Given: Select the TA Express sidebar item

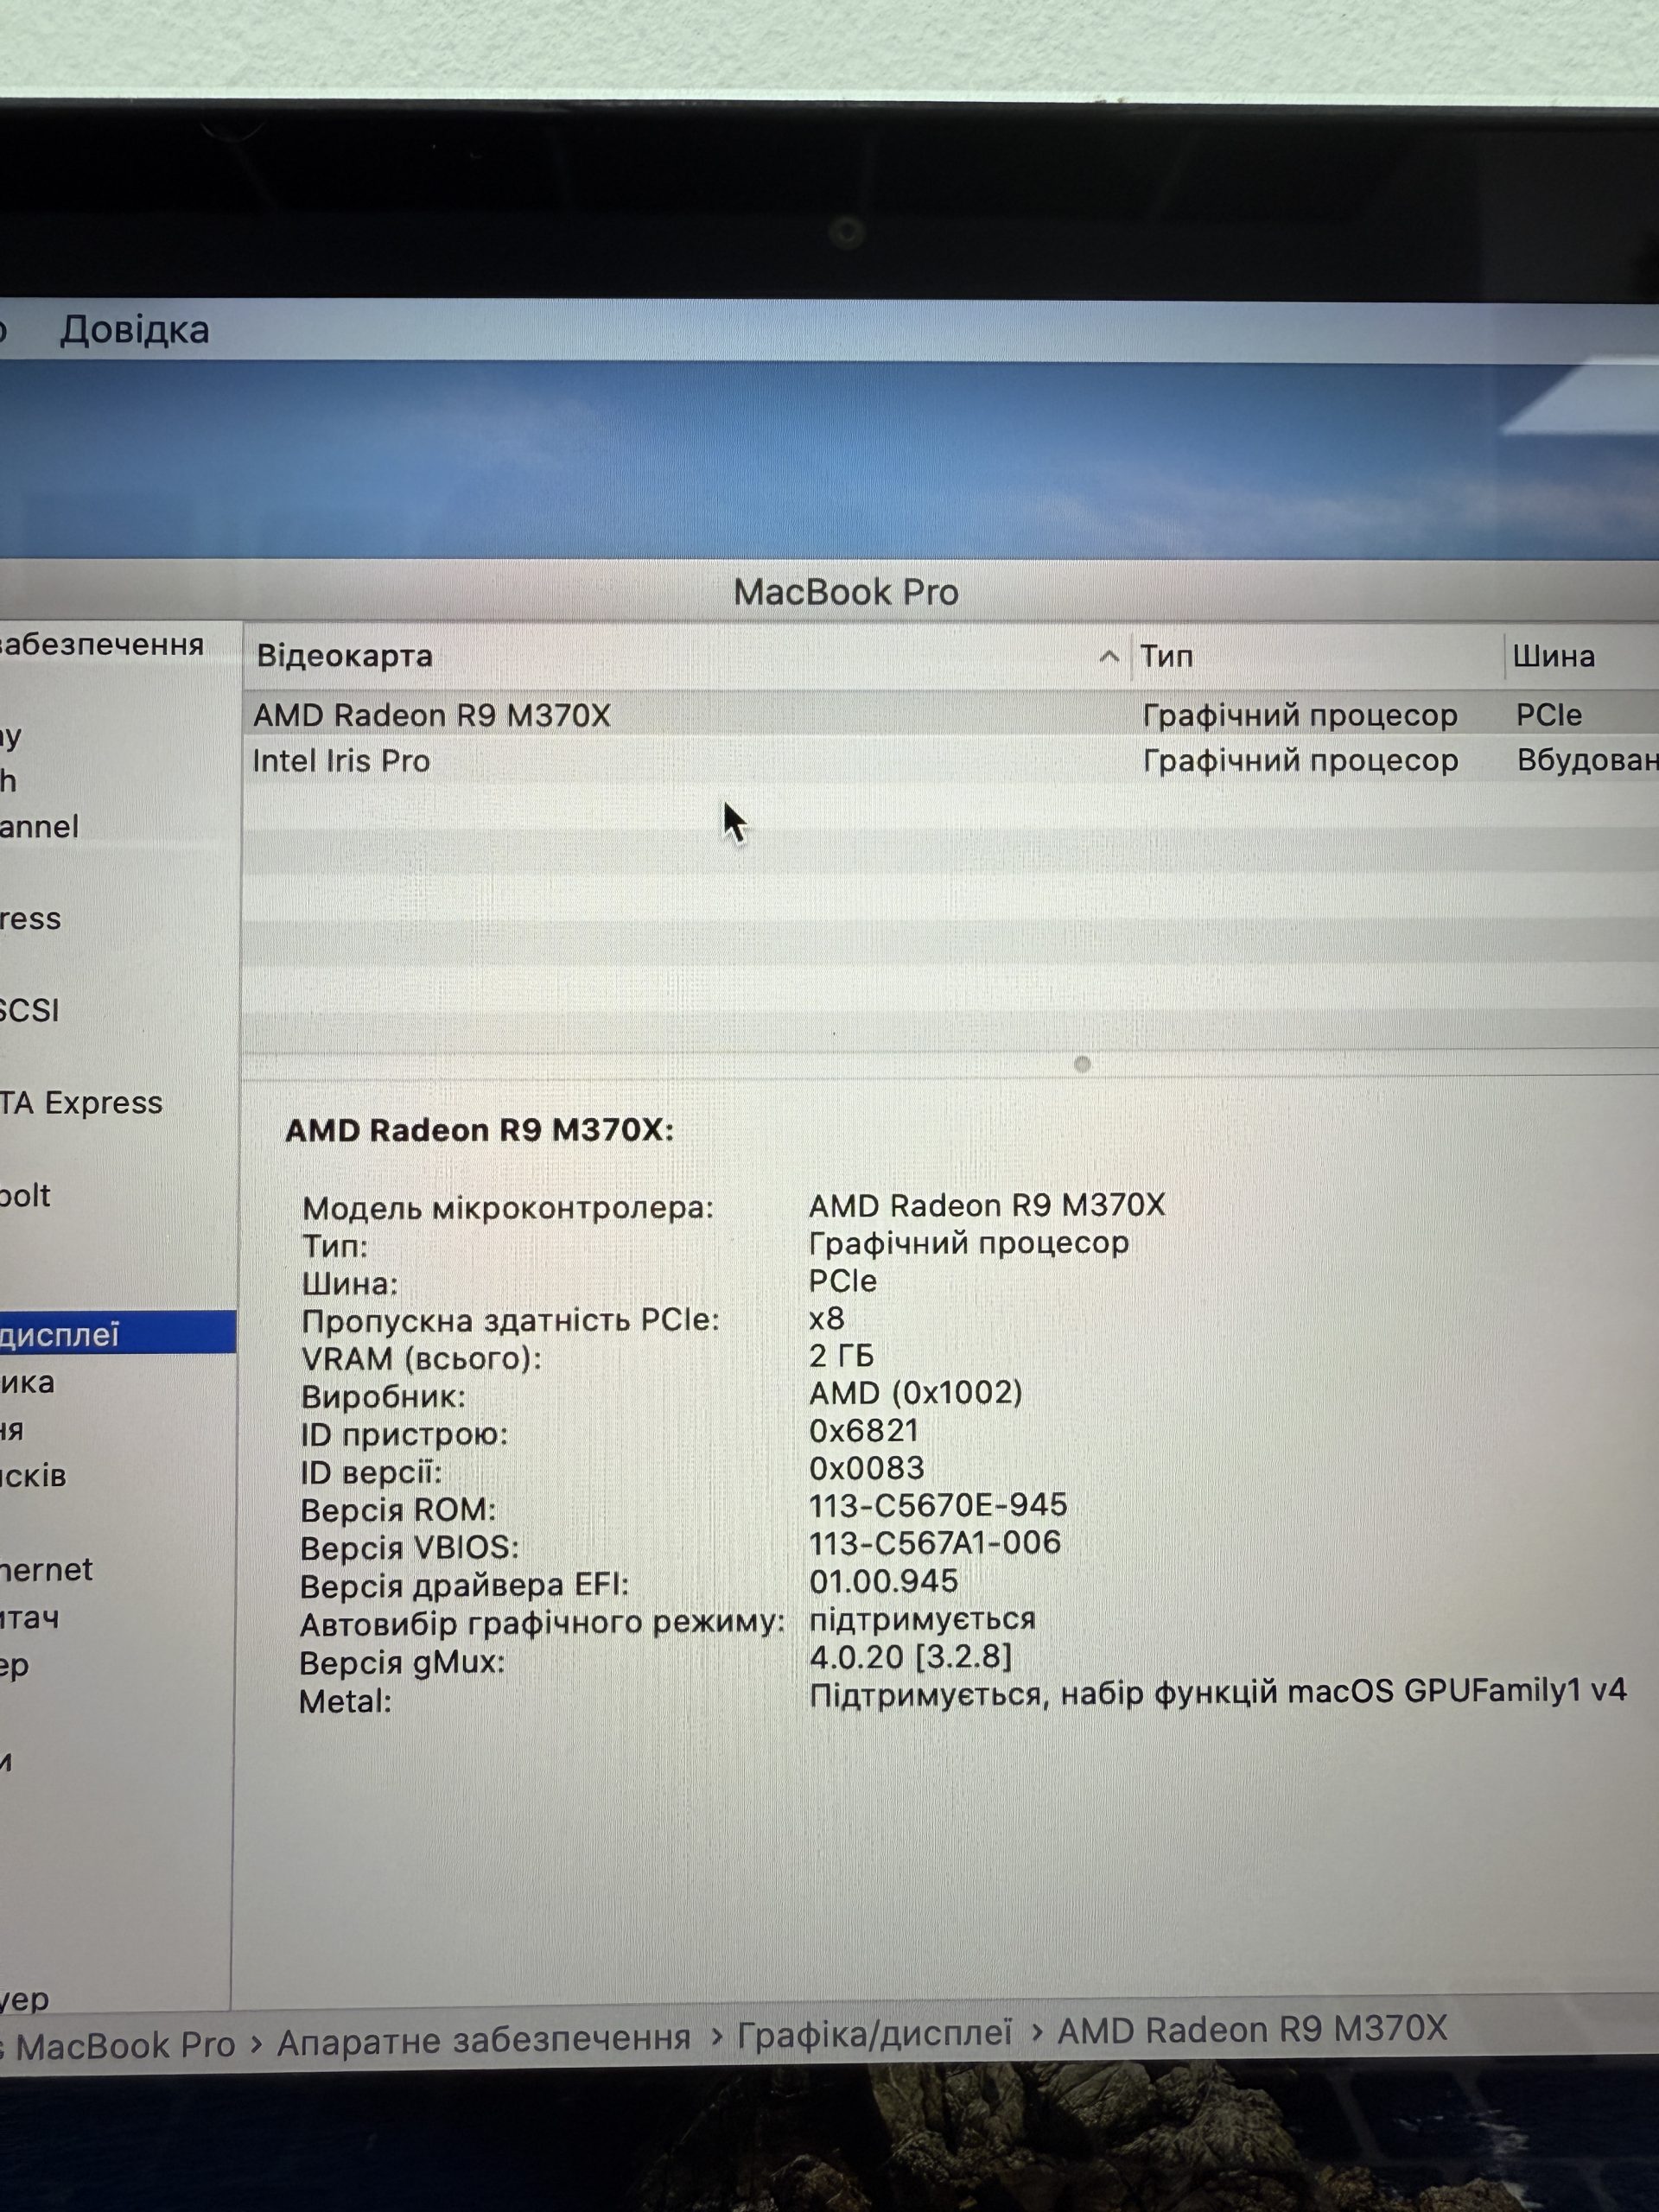Looking at the screenshot, I should point(81,1102).
